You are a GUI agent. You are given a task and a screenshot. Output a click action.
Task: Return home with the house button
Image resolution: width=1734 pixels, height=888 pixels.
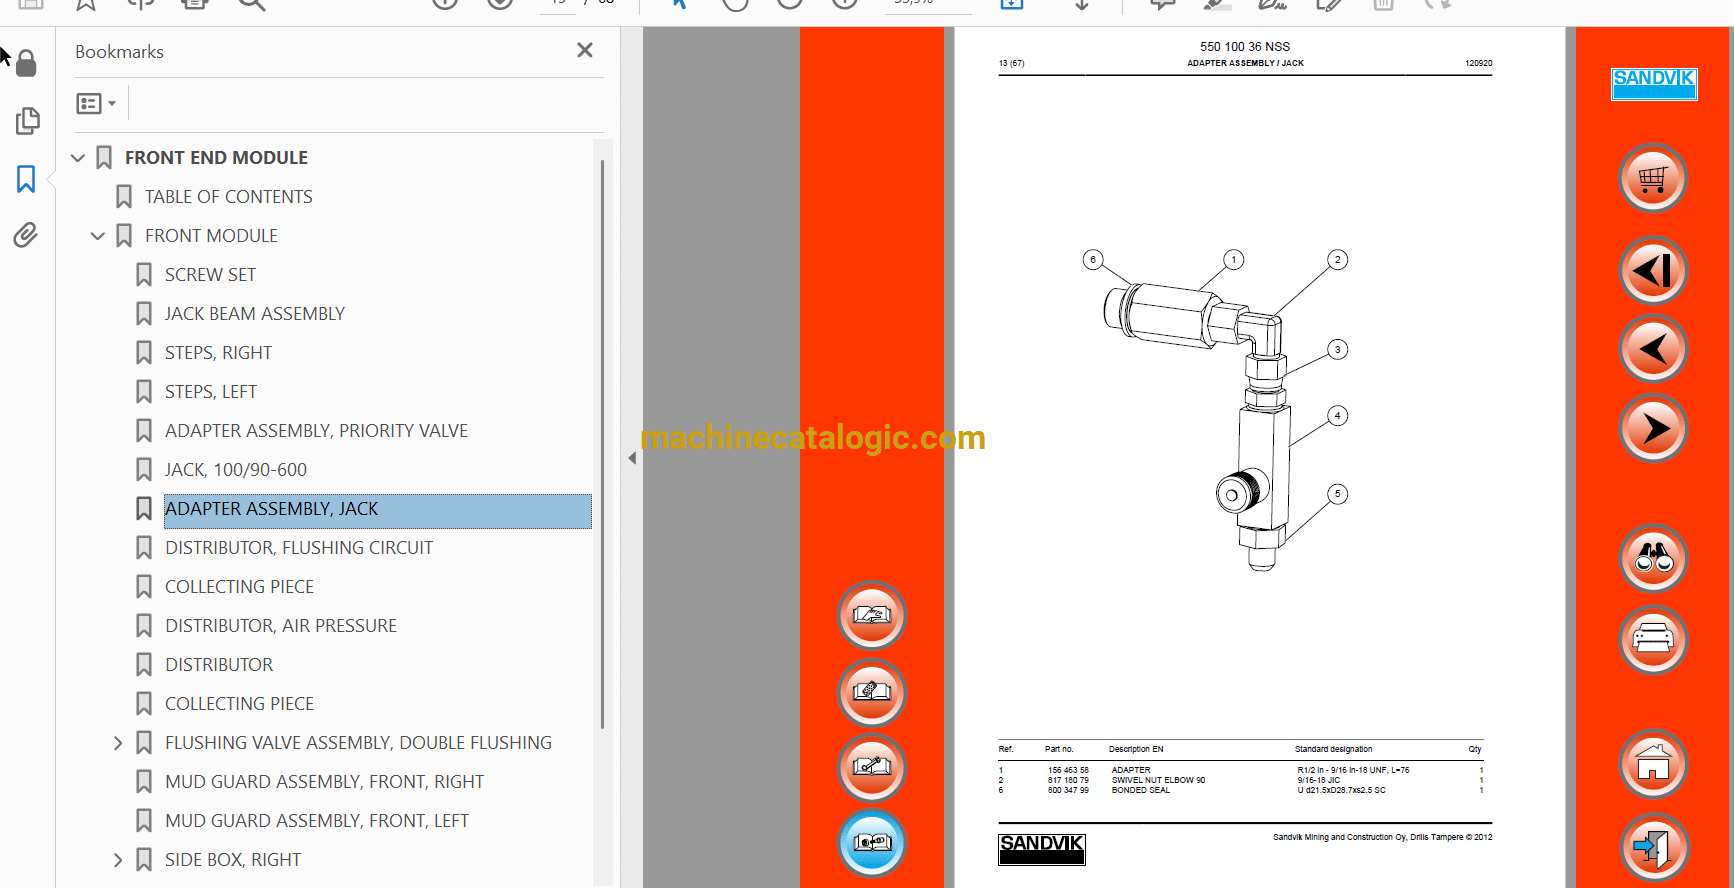[1653, 764]
